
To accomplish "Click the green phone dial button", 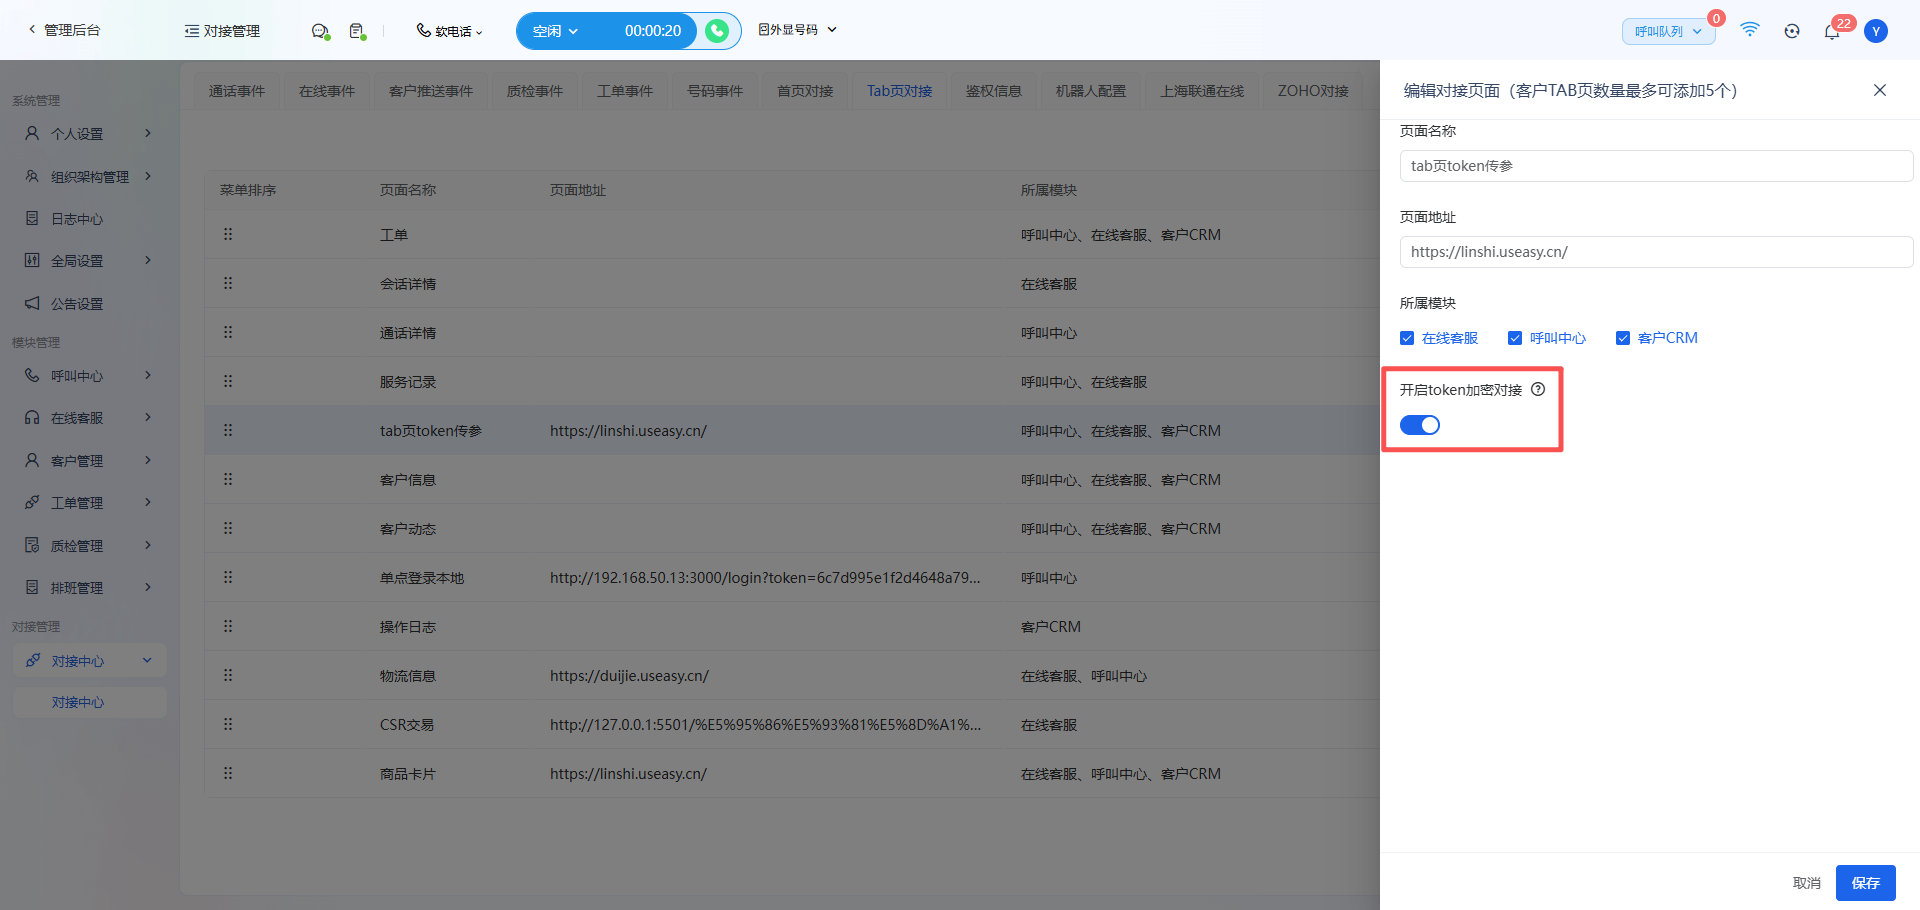I will [717, 31].
